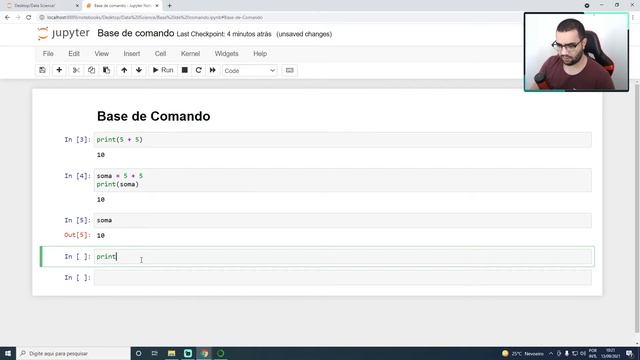The width and height of the screenshot is (640, 360).
Task: Open the View menu
Action: pos(102,53)
